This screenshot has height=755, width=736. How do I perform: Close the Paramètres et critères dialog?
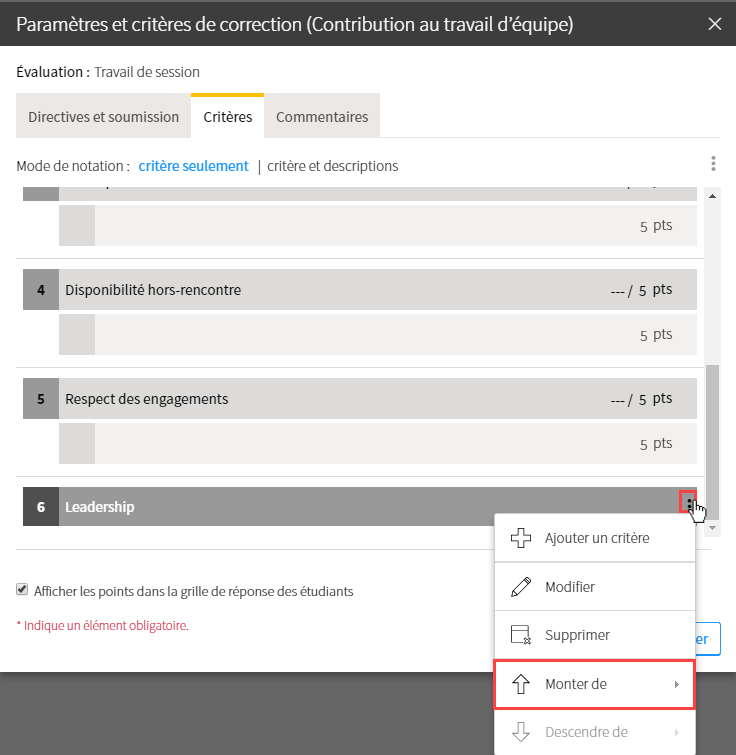[715, 24]
